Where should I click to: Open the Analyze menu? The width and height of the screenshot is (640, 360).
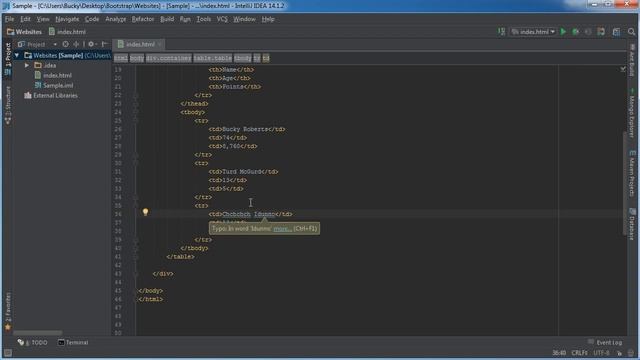click(x=116, y=19)
